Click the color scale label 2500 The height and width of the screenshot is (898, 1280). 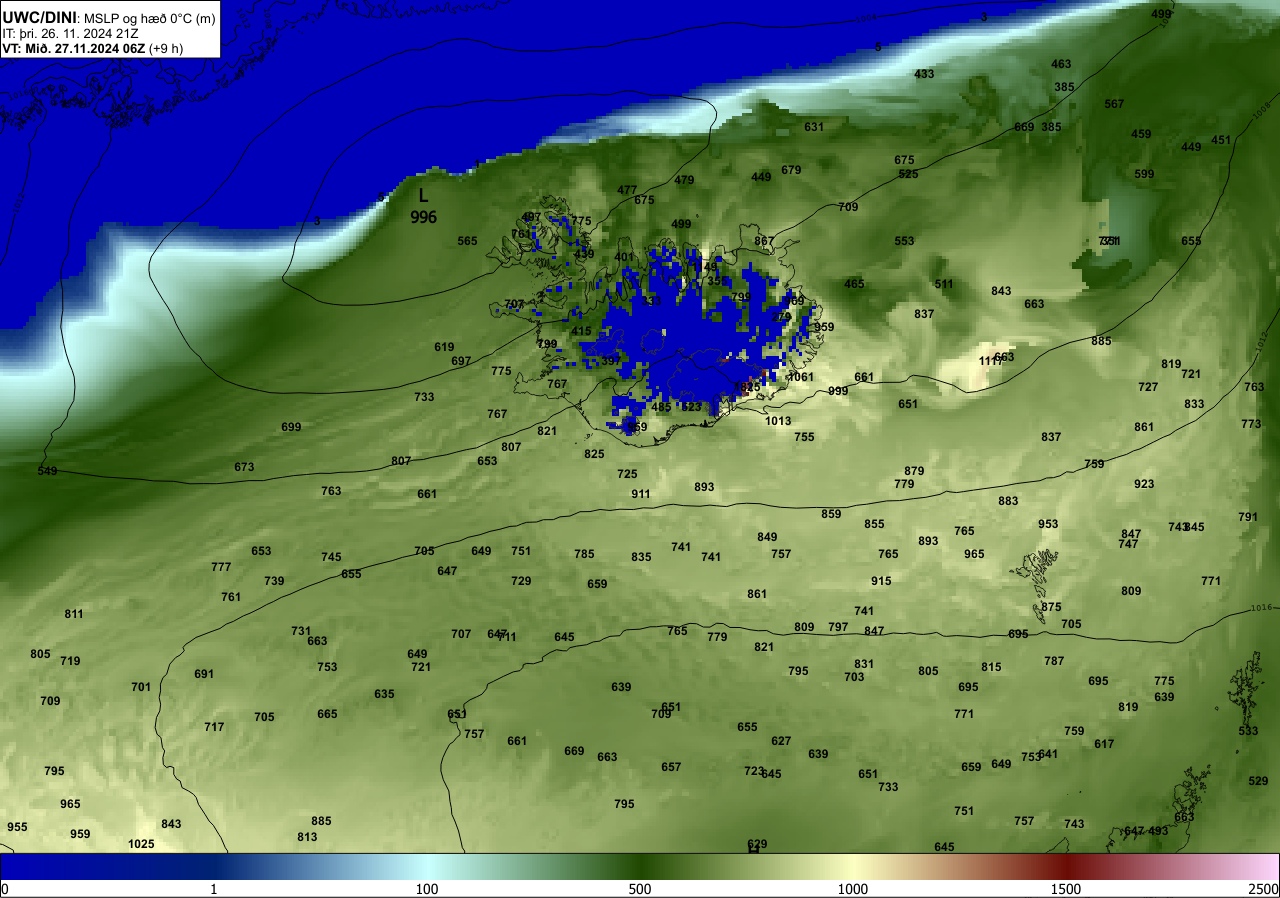[x=1263, y=889]
